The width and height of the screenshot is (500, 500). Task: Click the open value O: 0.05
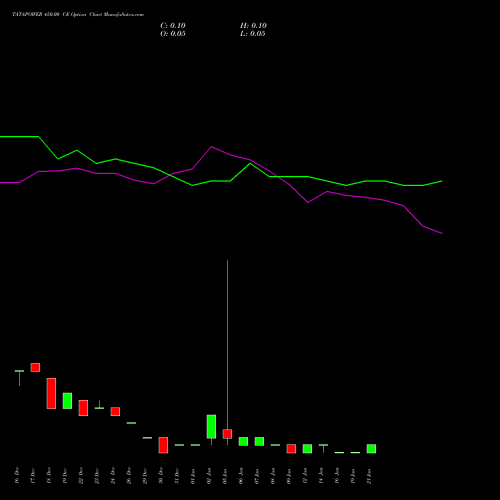tap(173, 34)
